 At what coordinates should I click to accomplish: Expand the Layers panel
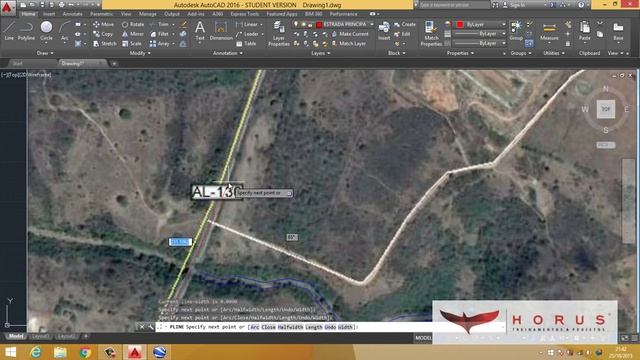click(321, 53)
